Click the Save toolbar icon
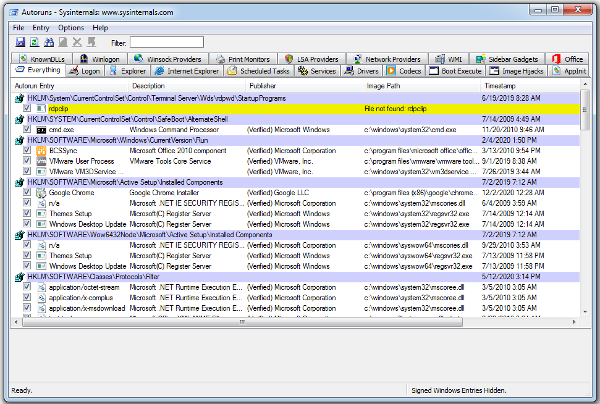Viewport: 600px width, 404px height. (19, 43)
